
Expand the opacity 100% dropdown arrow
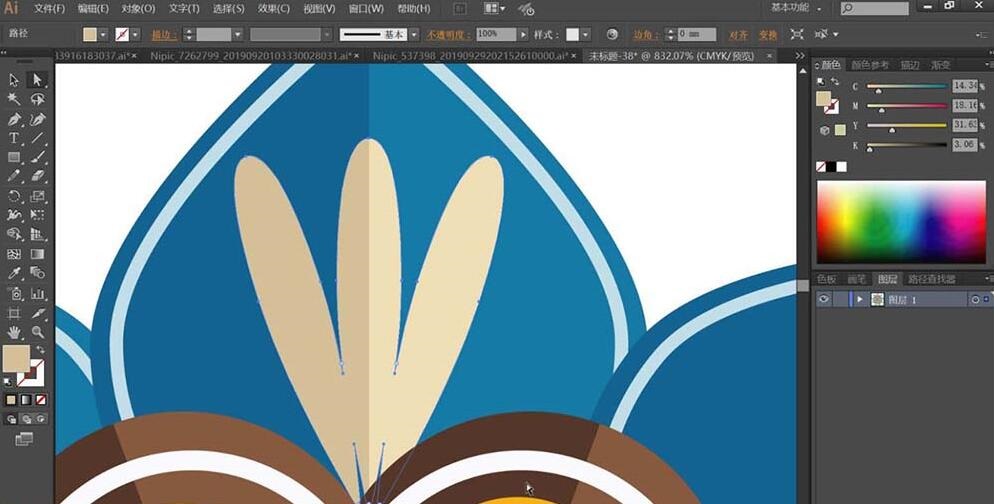[x=523, y=35]
